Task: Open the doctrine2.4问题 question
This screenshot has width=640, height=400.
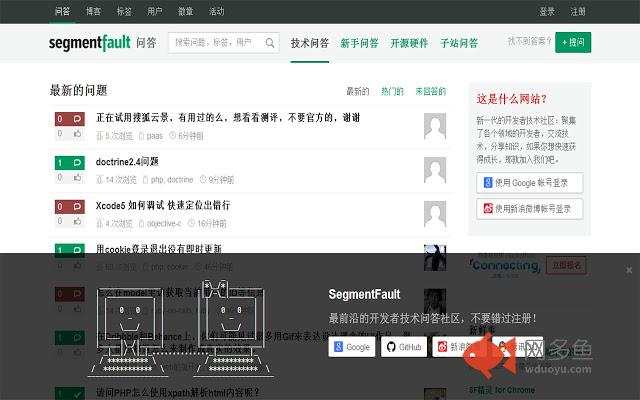Action: 127,162
